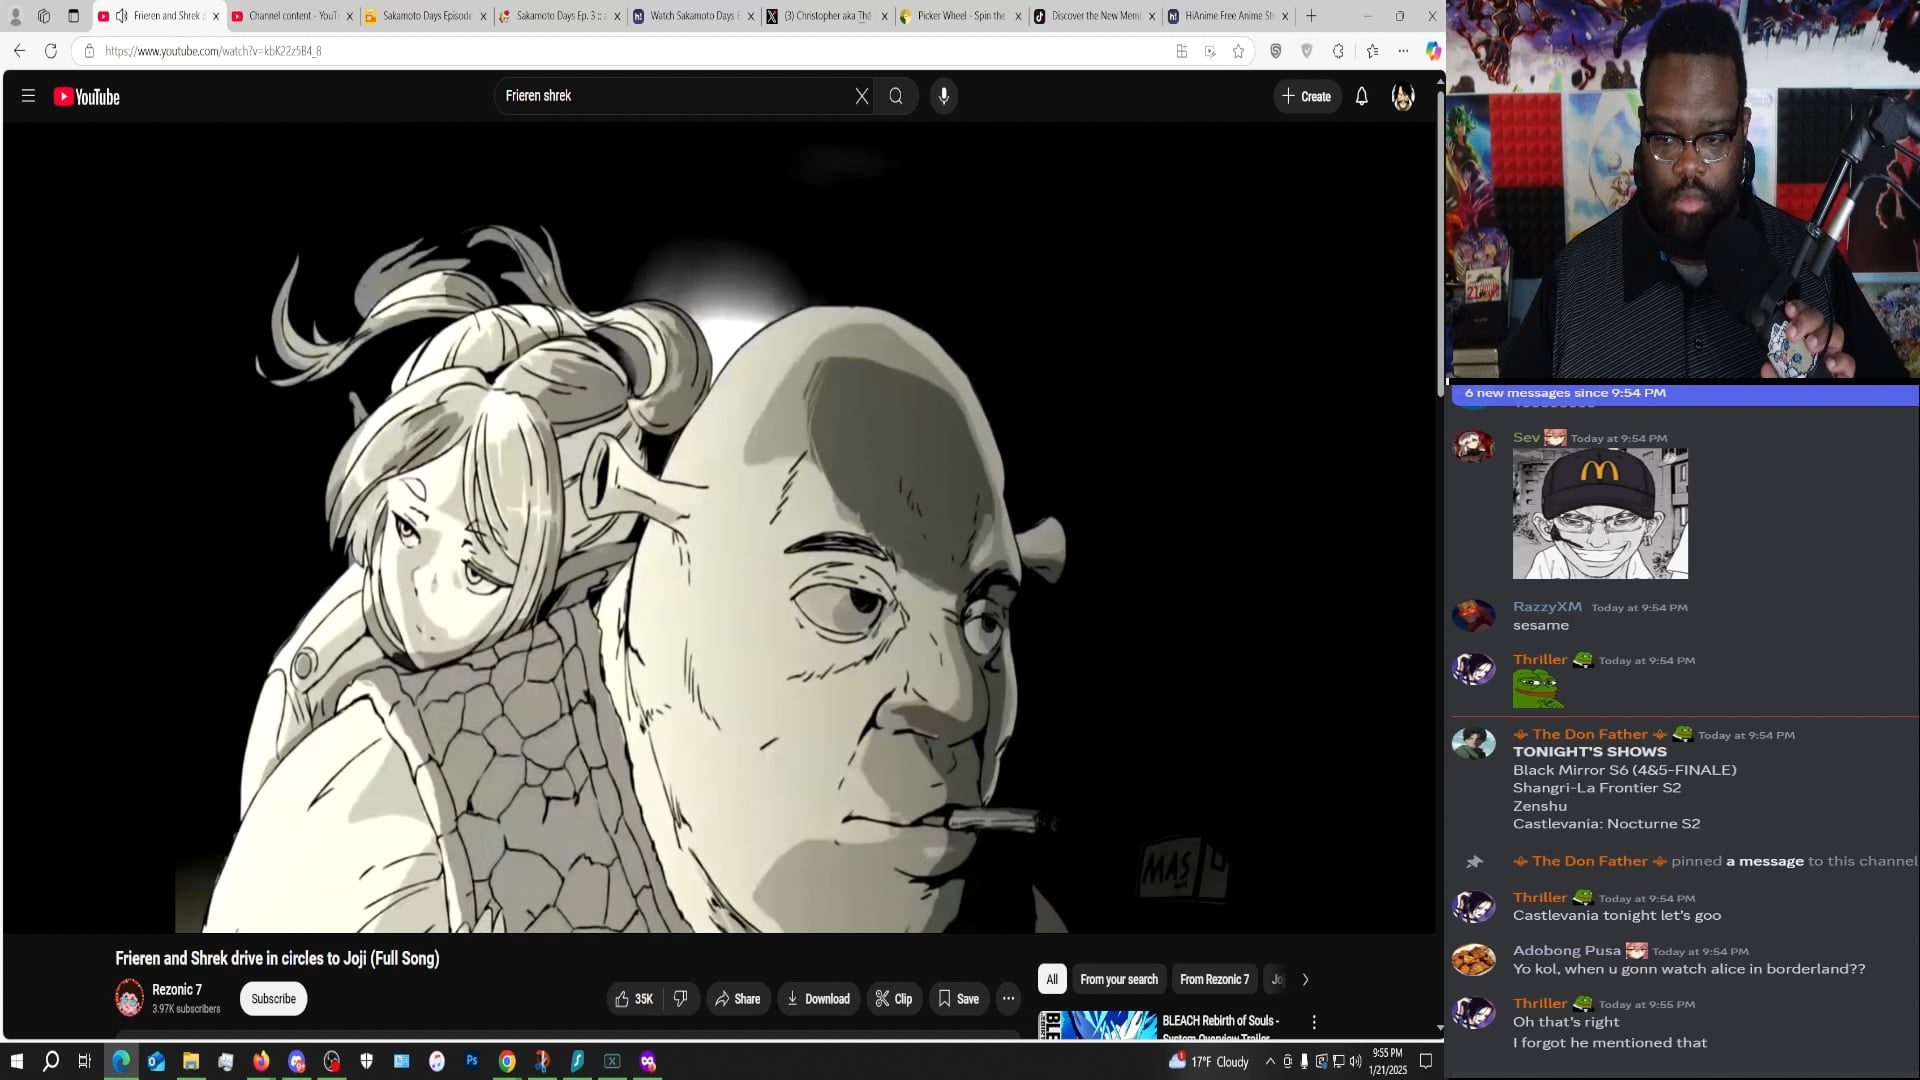Open the Windows notification center
Image resolution: width=1920 pixels, height=1080 pixels.
(1426, 1062)
